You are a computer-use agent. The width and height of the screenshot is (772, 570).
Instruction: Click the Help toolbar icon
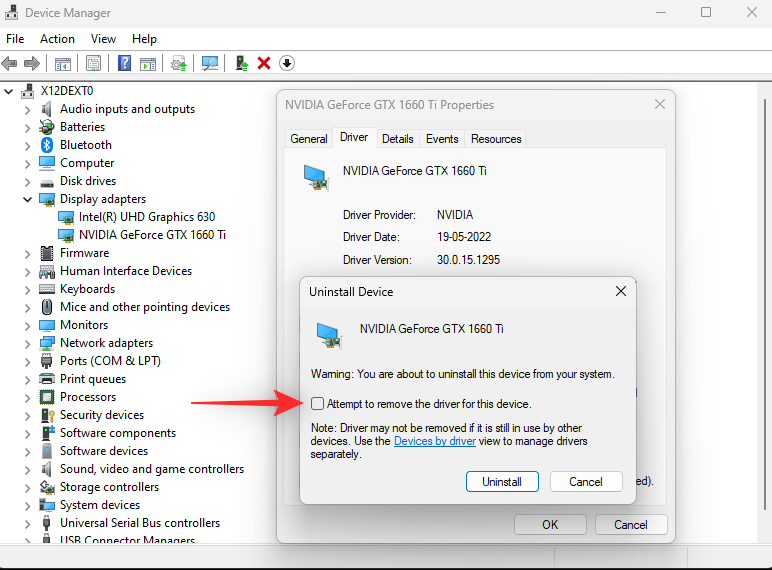124,63
